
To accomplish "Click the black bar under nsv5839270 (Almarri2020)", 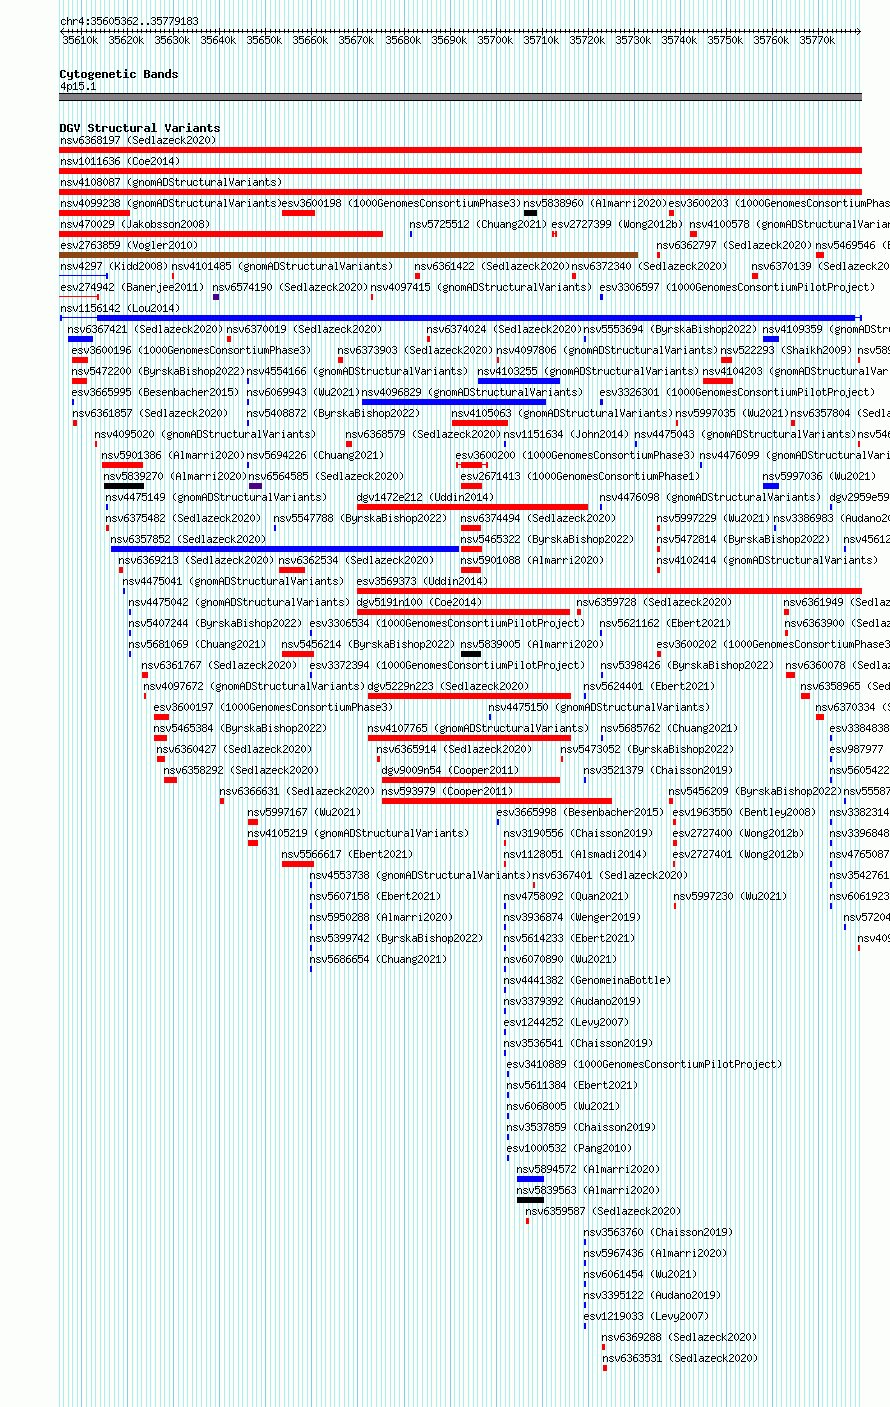I will (x=124, y=486).
